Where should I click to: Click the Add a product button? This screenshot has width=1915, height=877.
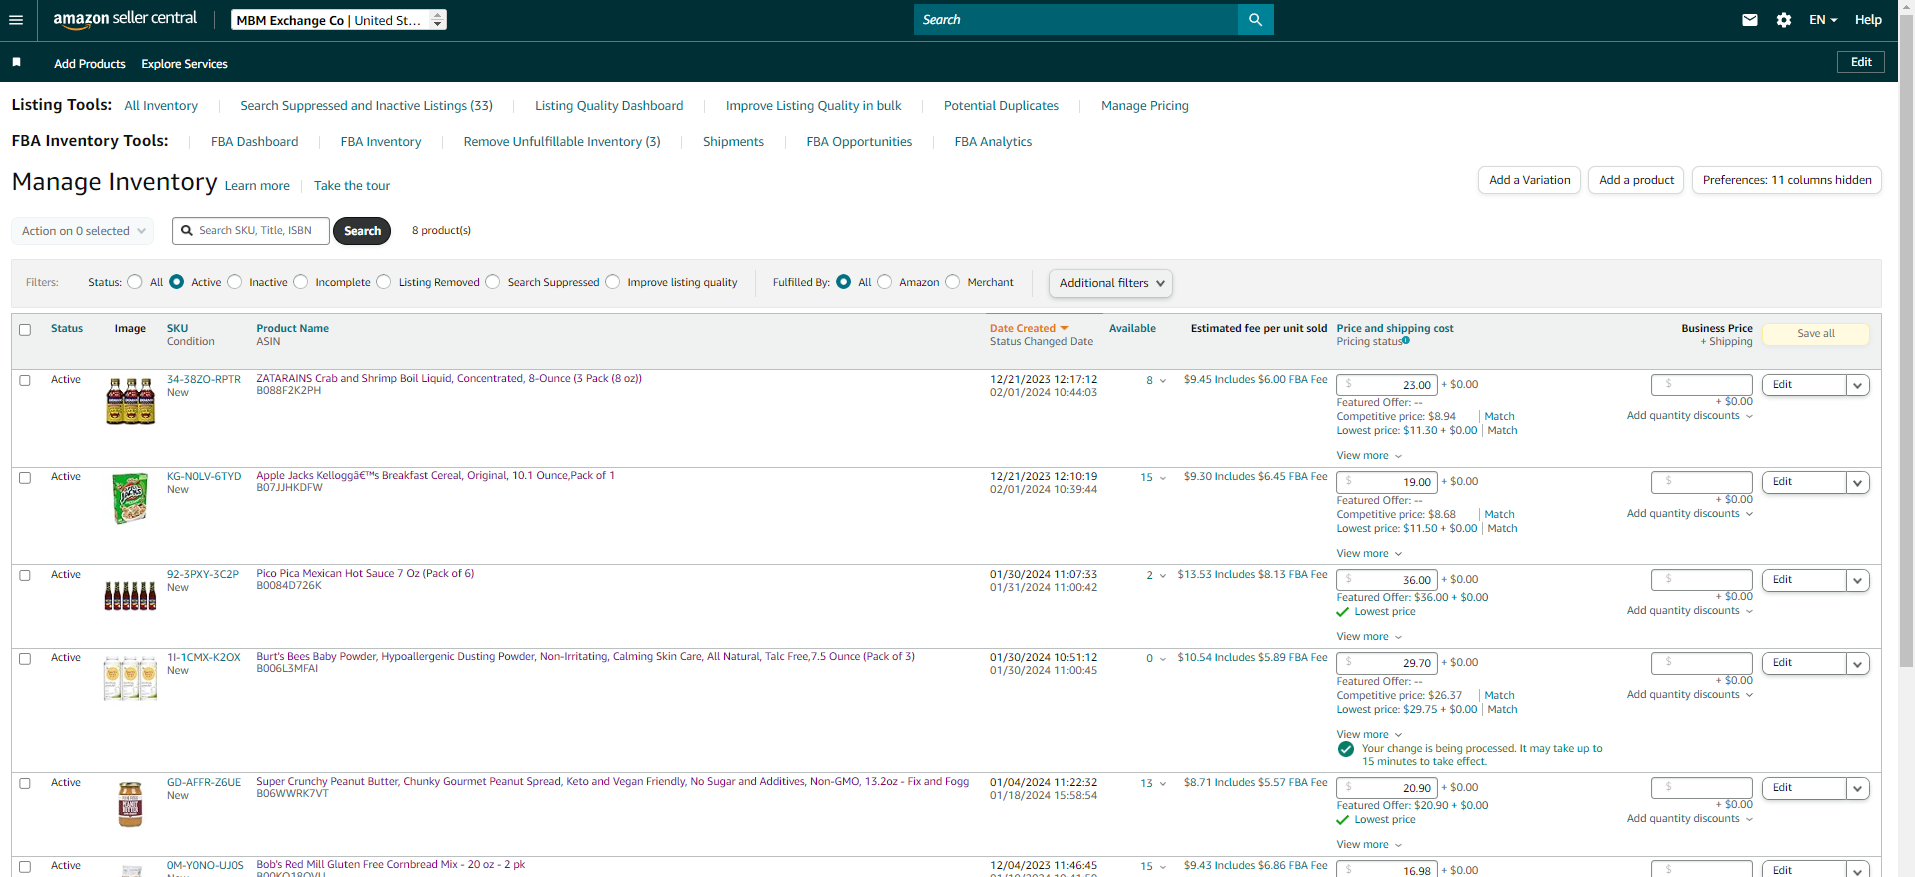click(x=1636, y=180)
